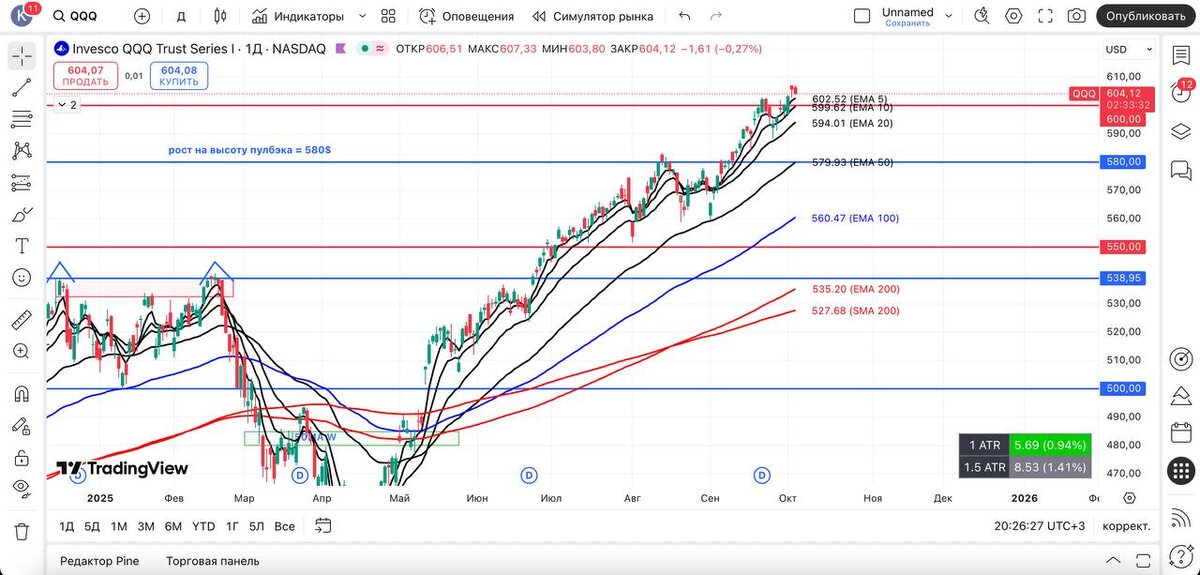This screenshot has height=575, width=1200.
Task: Launch Симулятор рынка replay
Action: pos(593,16)
